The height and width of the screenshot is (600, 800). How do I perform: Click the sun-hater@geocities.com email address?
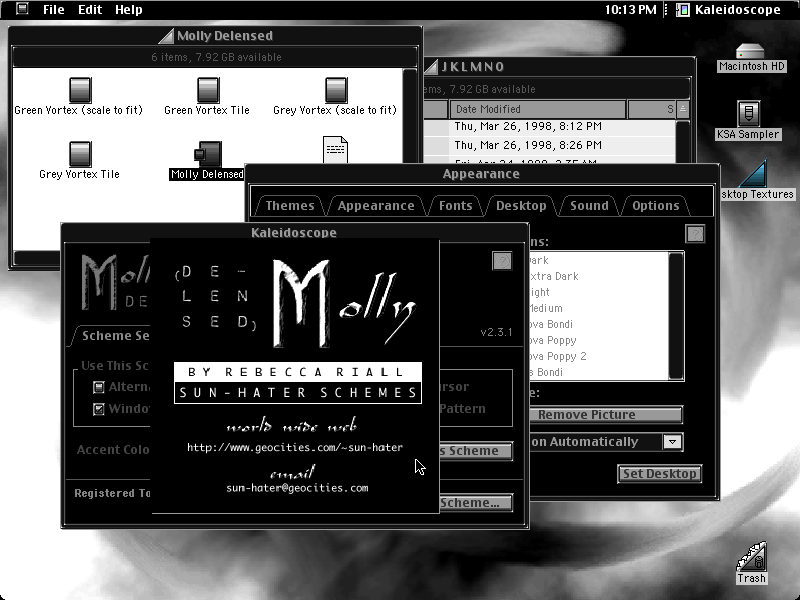[297, 488]
